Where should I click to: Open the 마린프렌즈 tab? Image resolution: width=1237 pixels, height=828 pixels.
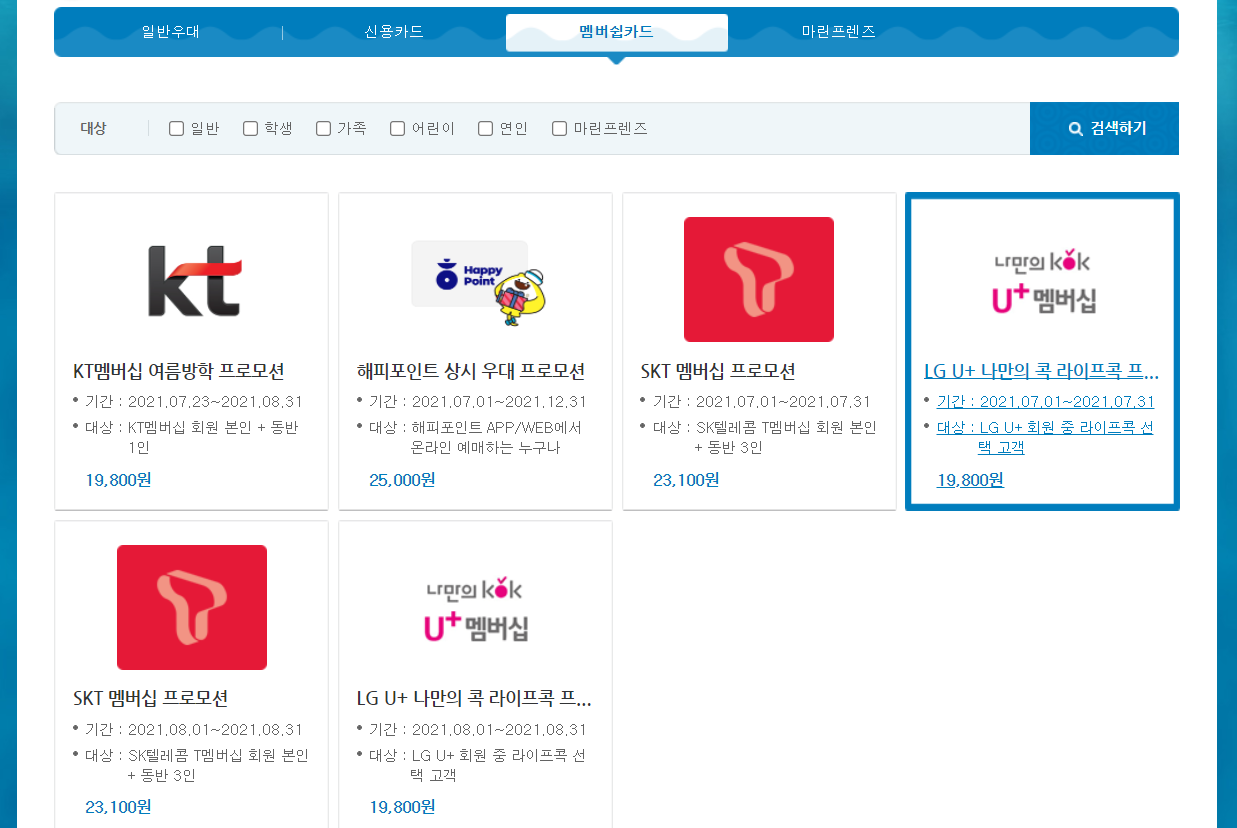coord(838,32)
